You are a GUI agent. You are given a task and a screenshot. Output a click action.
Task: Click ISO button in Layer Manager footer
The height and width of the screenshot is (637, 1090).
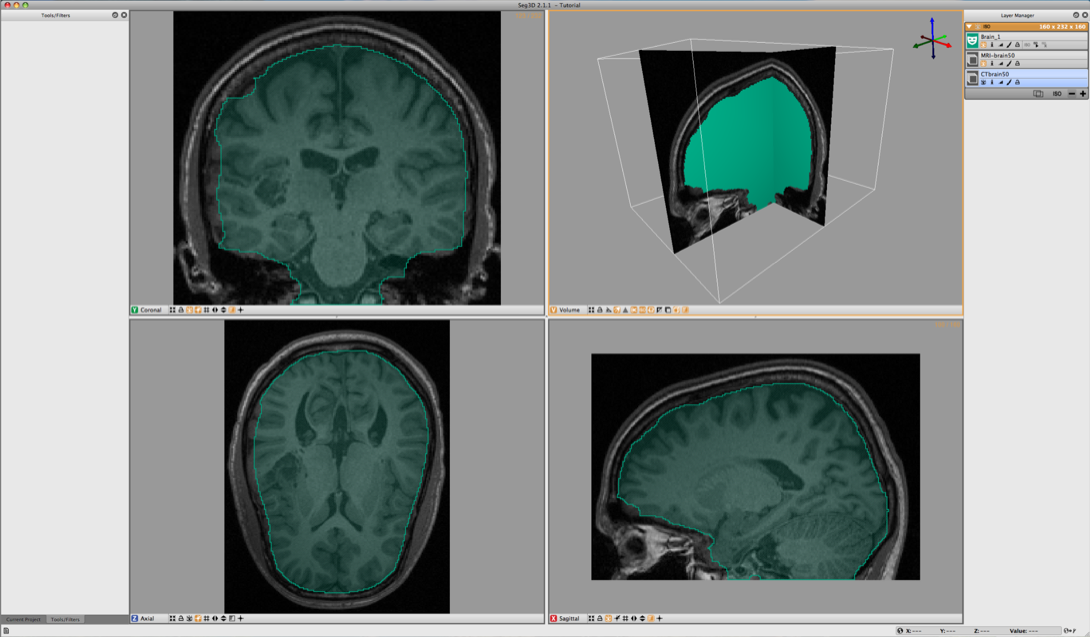[1057, 93]
